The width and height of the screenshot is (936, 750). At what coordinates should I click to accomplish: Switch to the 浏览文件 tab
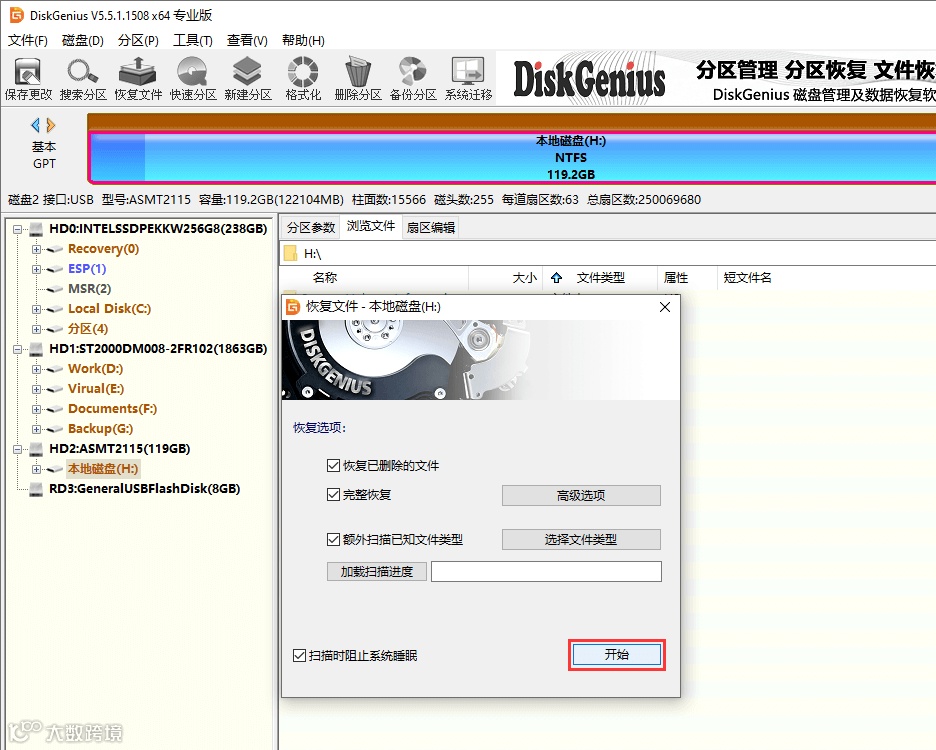(371, 226)
